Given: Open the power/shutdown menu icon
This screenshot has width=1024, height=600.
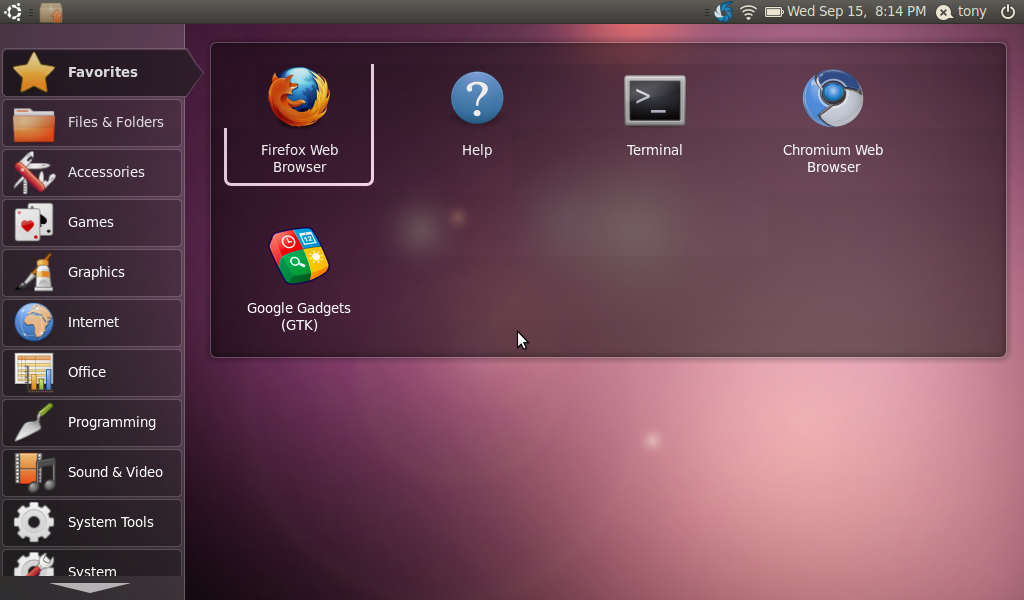Looking at the screenshot, I should click(1007, 12).
